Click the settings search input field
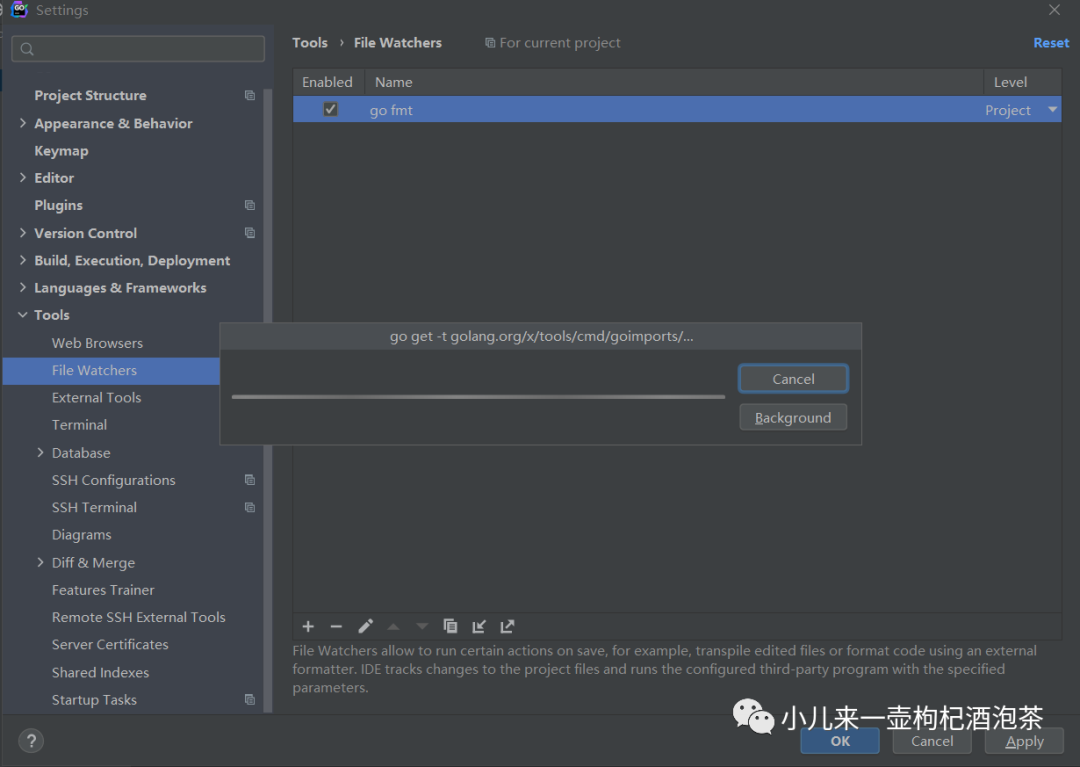 pyautogui.click(x=138, y=49)
